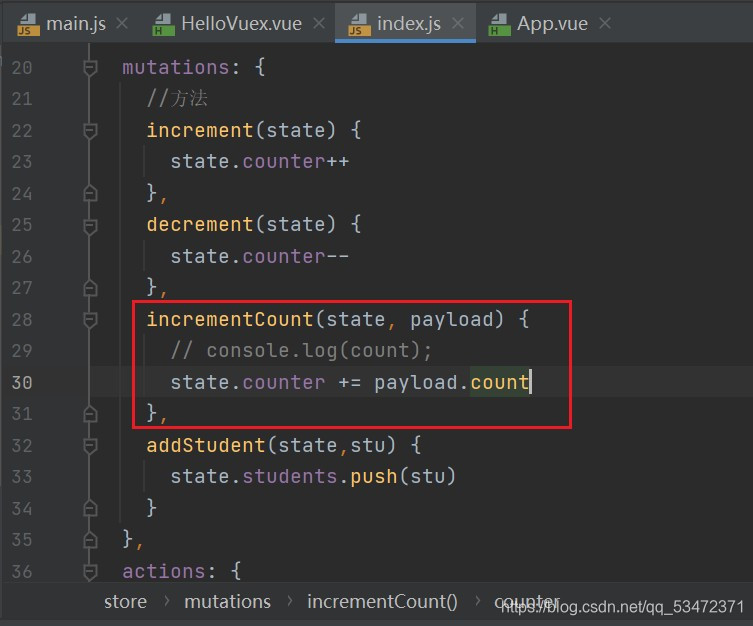Open the App.vue tab
The height and width of the screenshot is (626, 753).
(x=552, y=24)
